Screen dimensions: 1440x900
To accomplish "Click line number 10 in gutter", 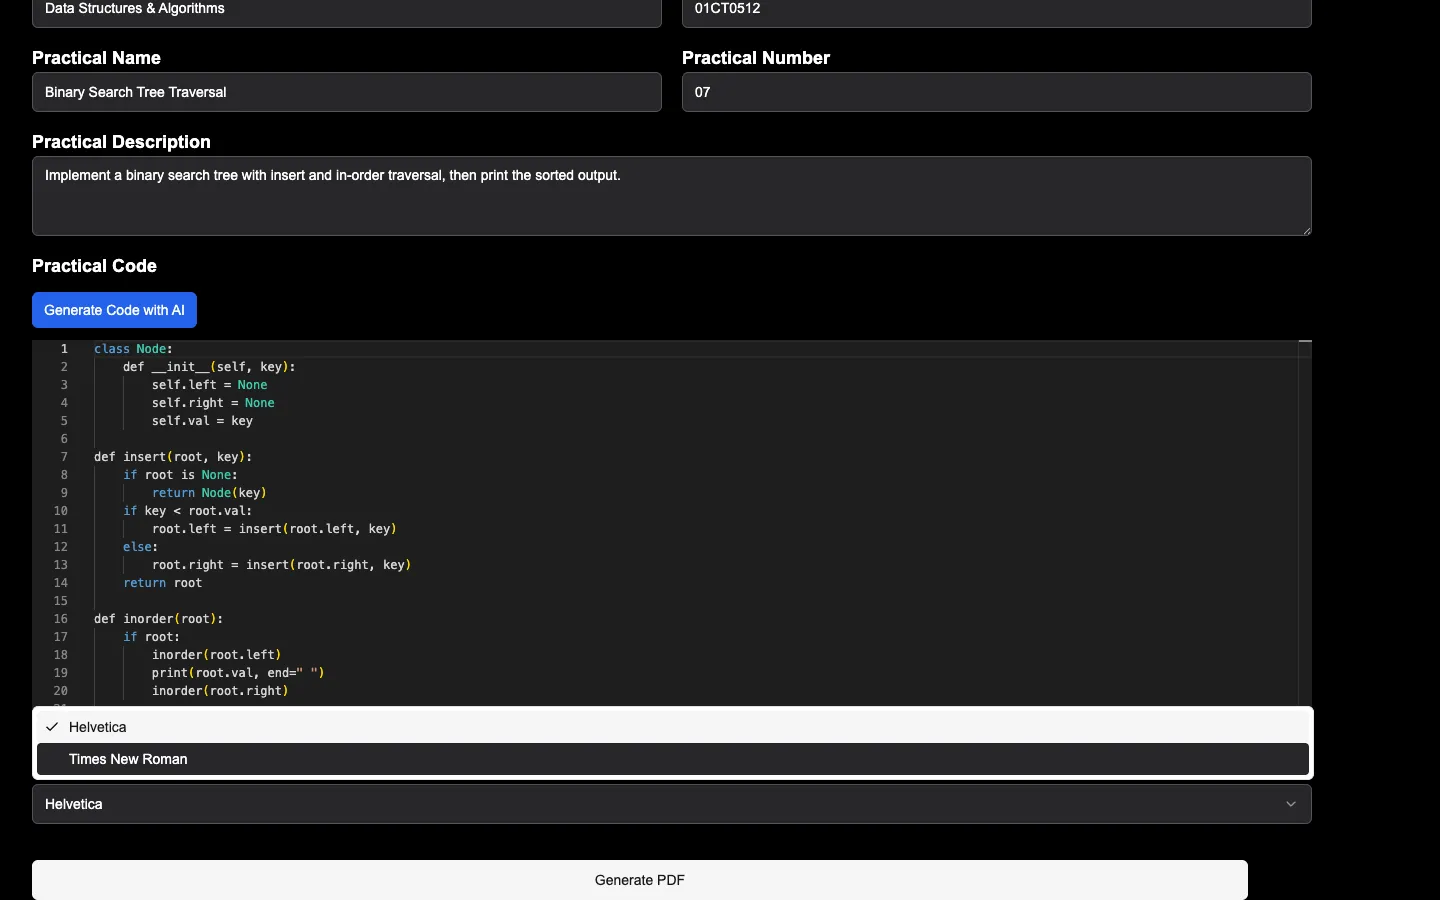I will [61, 511].
